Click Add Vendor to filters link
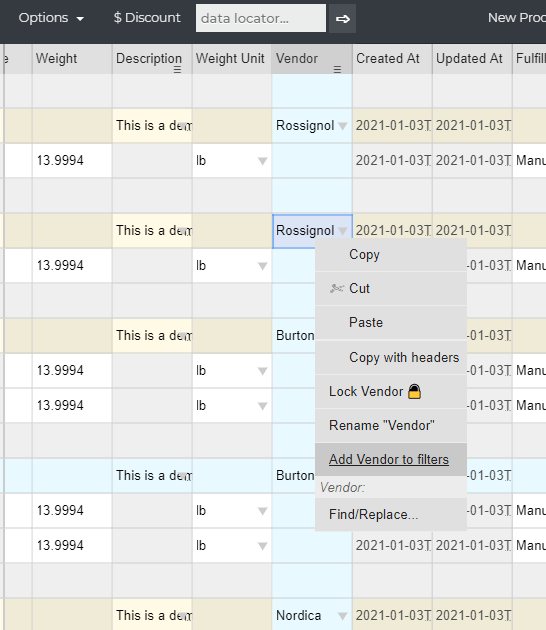This screenshot has height=630, width=546. tap(389, 459)
